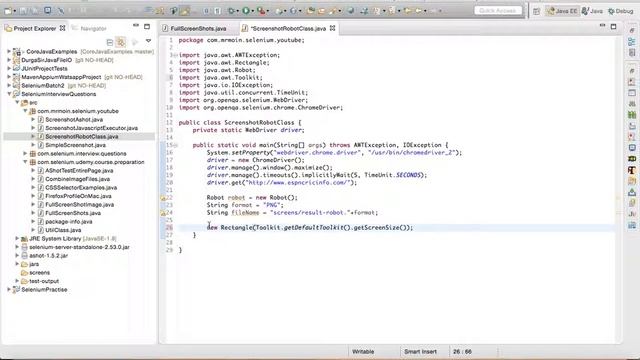640x360 pixels.
Task: Click the red External Tools run icon
Action: [261, 11]
